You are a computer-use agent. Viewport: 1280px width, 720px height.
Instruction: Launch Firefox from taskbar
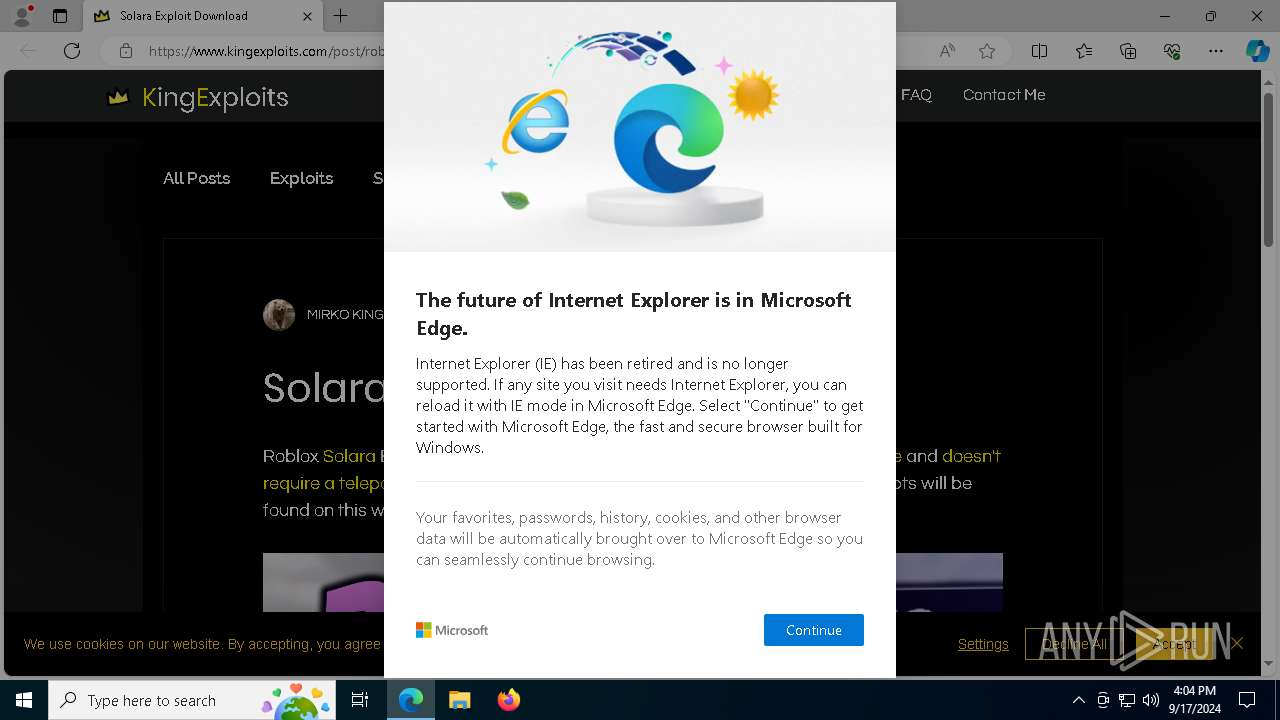(x=508, y=700)
